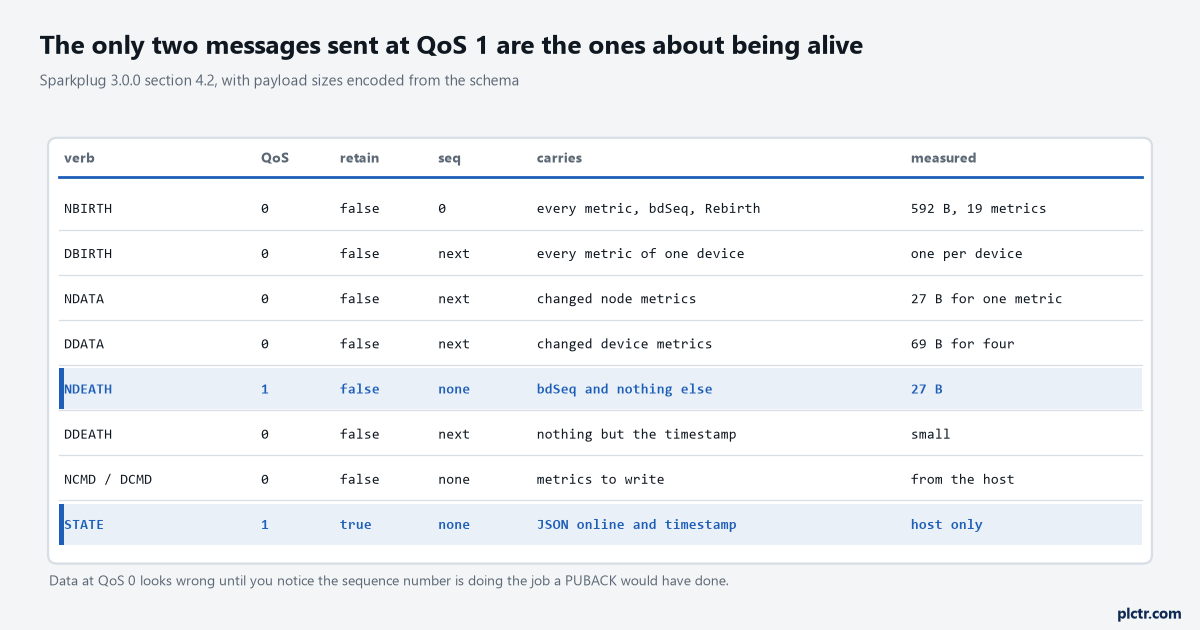Screen dimensions: 1200x630
Task: Click "592 B, 19 metrics" measured cell
Action: pos(978,209)
